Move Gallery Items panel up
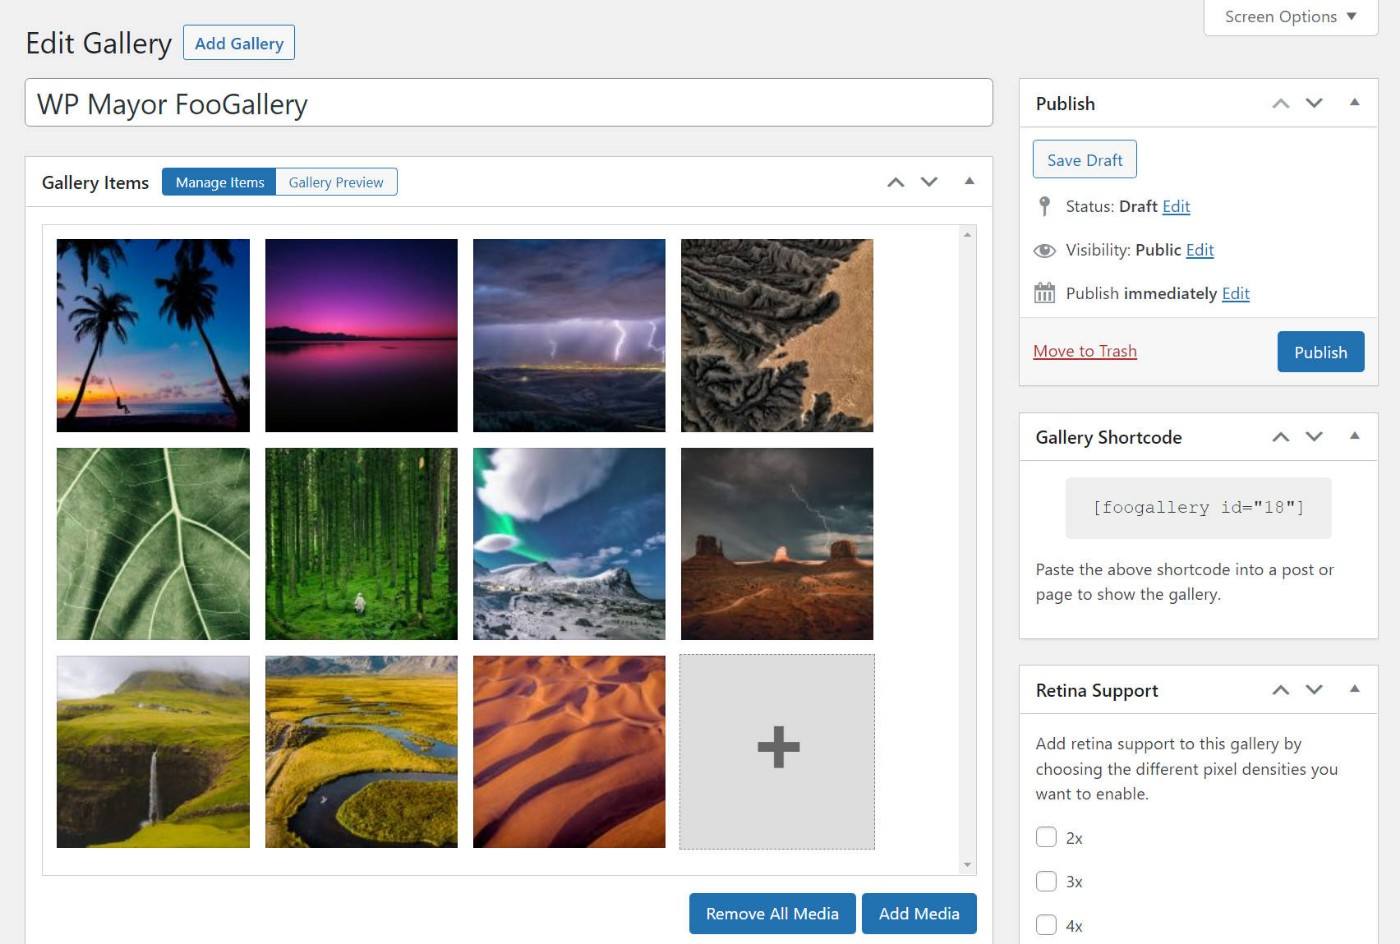This screenshot has width=1400, height=944. (895, 182)
